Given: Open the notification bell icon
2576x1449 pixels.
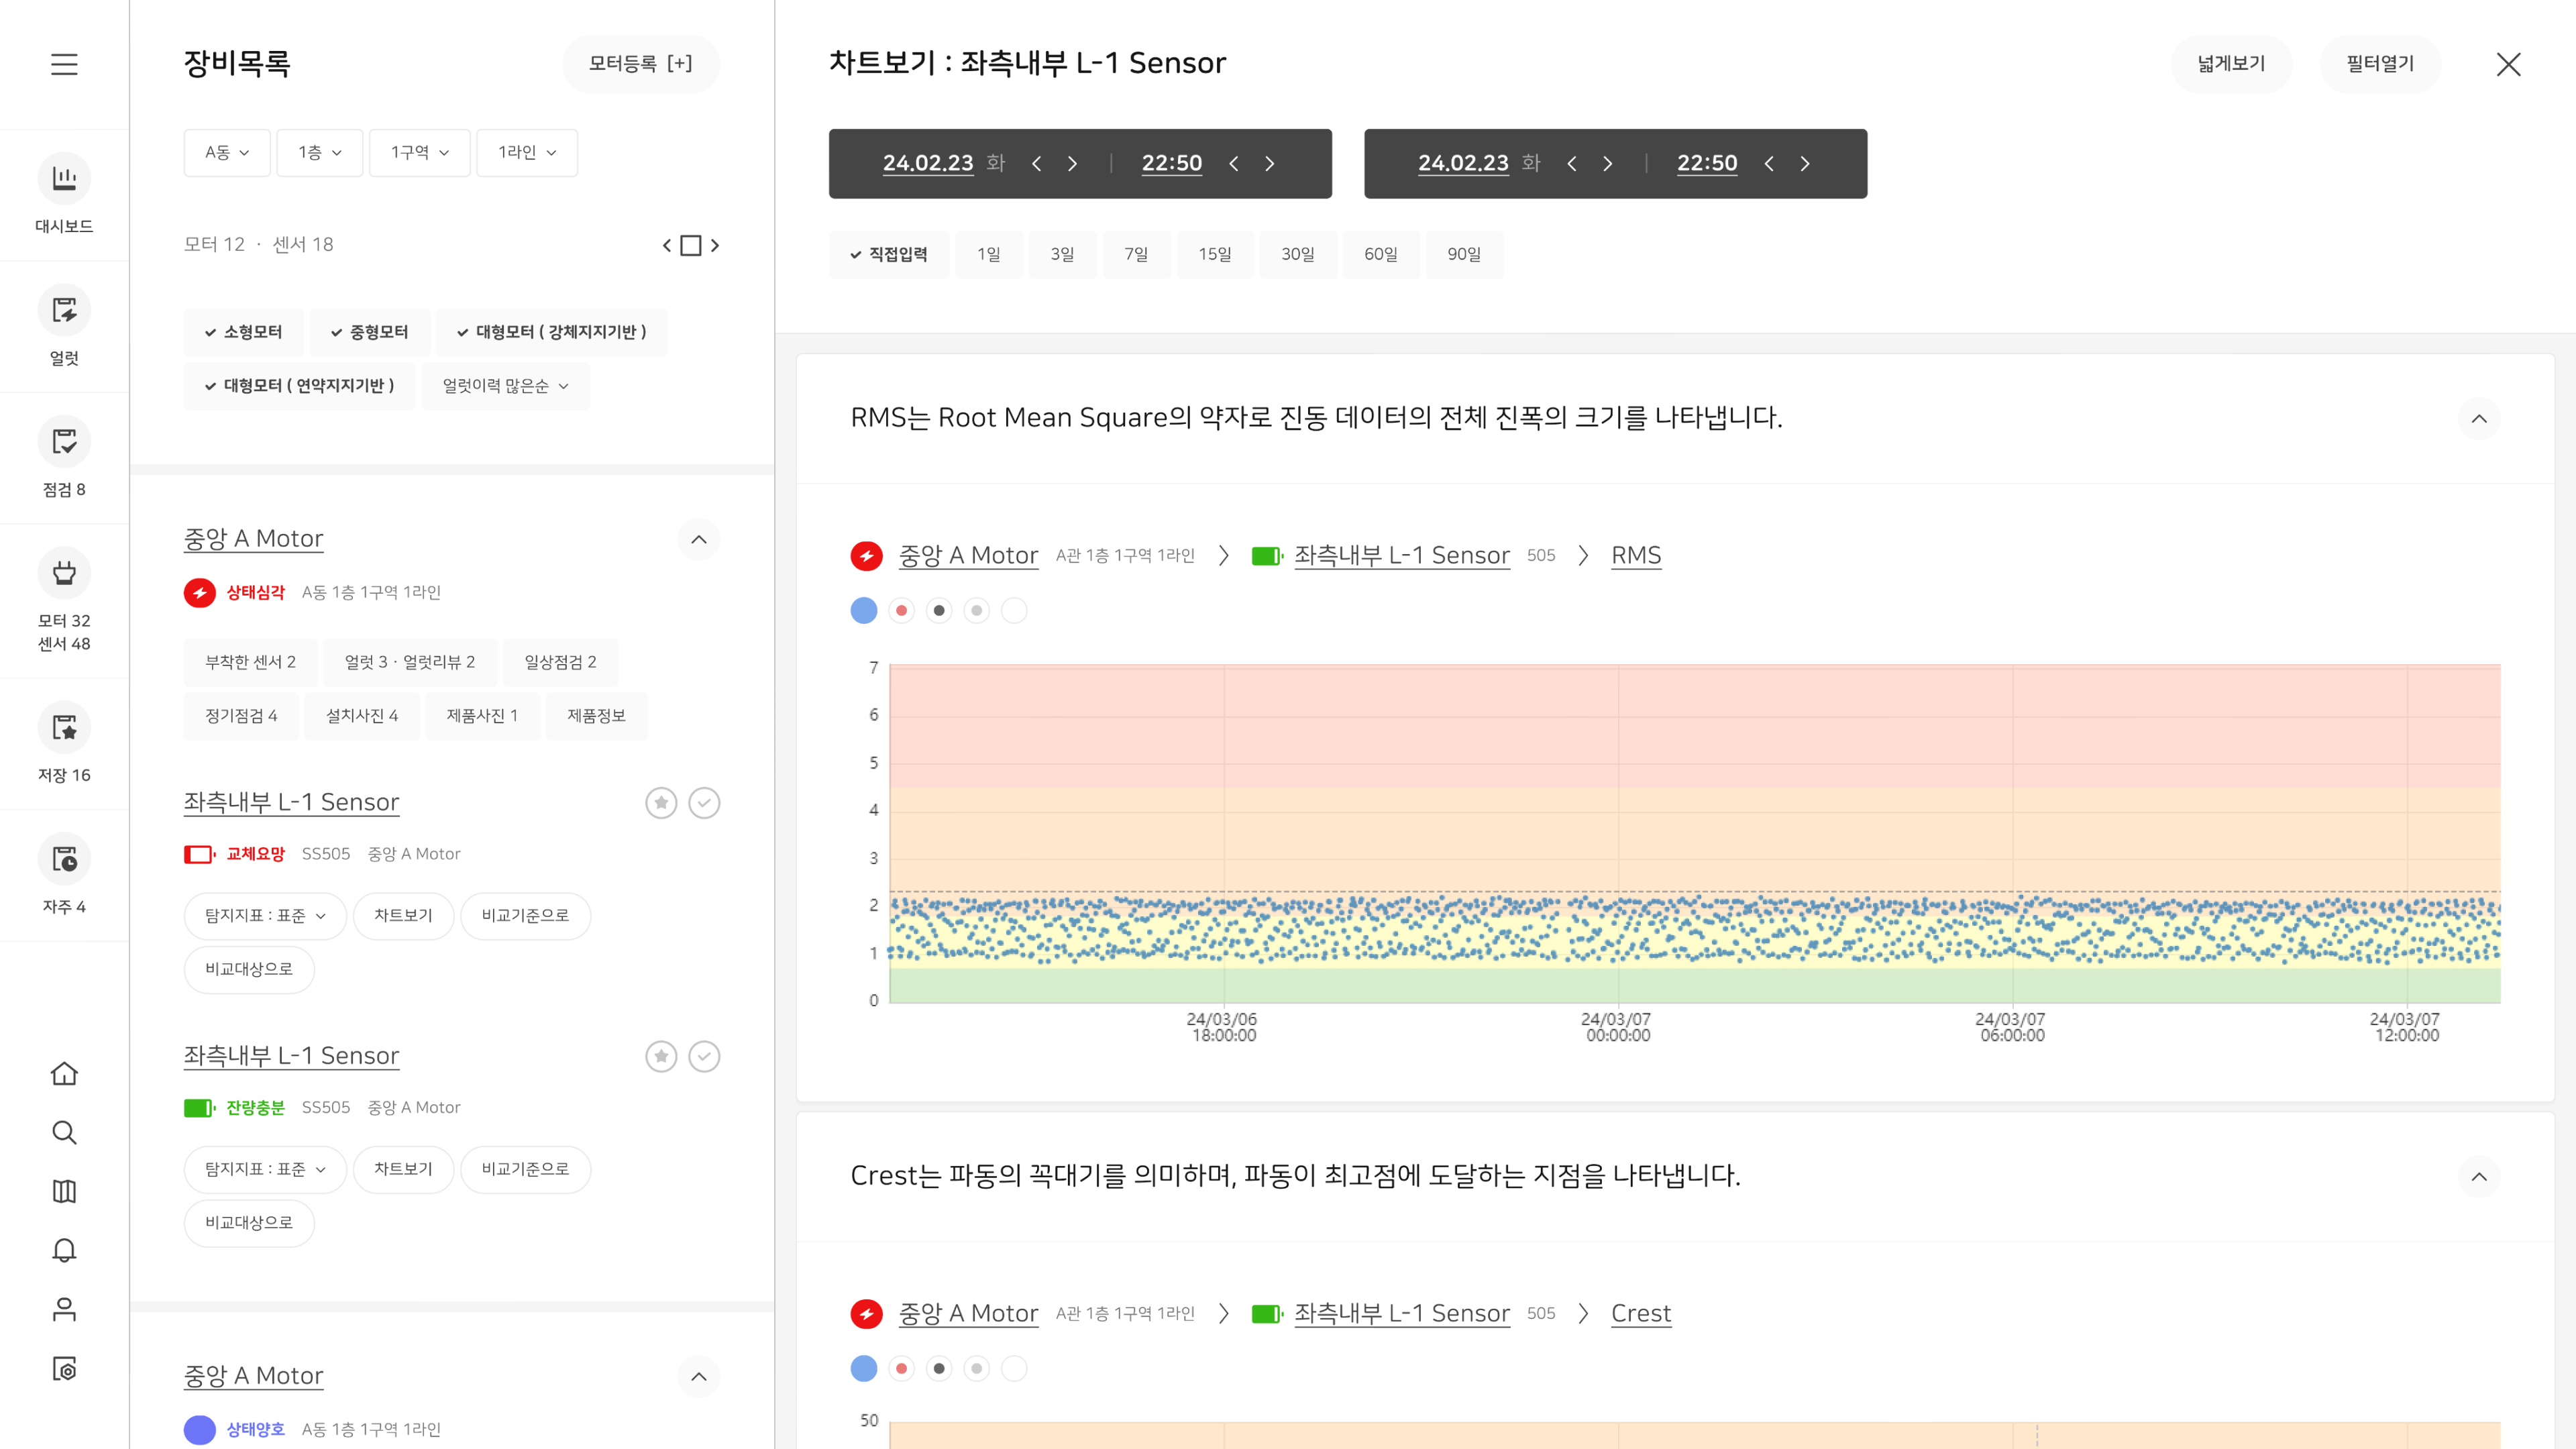Looking at the screenshot, I should pos(64,1250).
